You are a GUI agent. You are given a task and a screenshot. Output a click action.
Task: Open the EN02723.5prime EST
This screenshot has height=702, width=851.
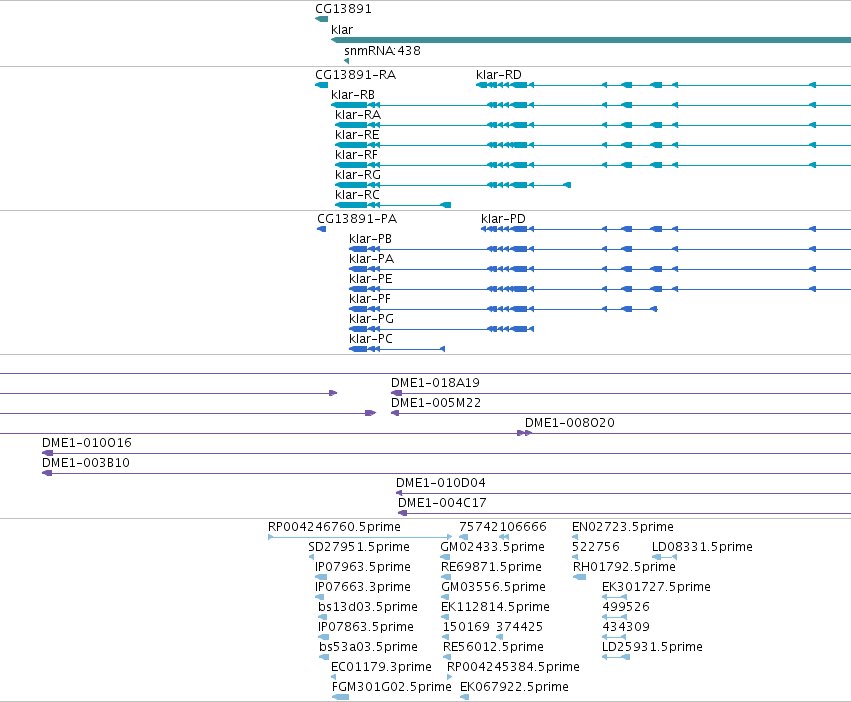[623, 527]
